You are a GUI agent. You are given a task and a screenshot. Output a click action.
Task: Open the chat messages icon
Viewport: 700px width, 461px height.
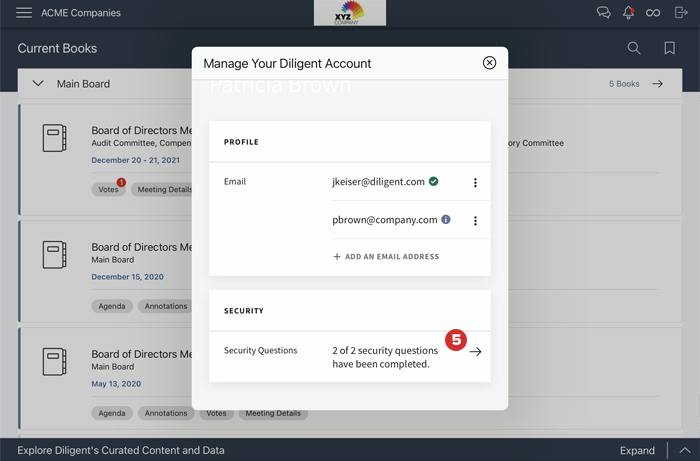pyautogui.click(x=603, y=13)
